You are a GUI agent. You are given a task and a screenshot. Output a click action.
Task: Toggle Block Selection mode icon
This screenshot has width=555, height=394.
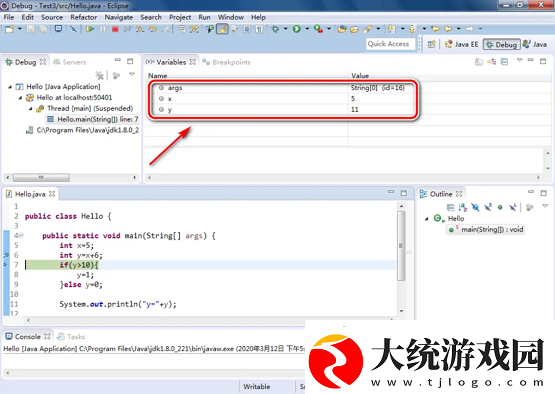point(247,29)
